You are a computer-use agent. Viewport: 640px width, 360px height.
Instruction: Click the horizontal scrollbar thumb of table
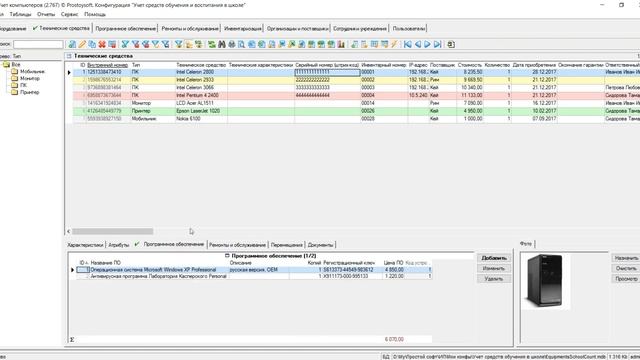113,231
